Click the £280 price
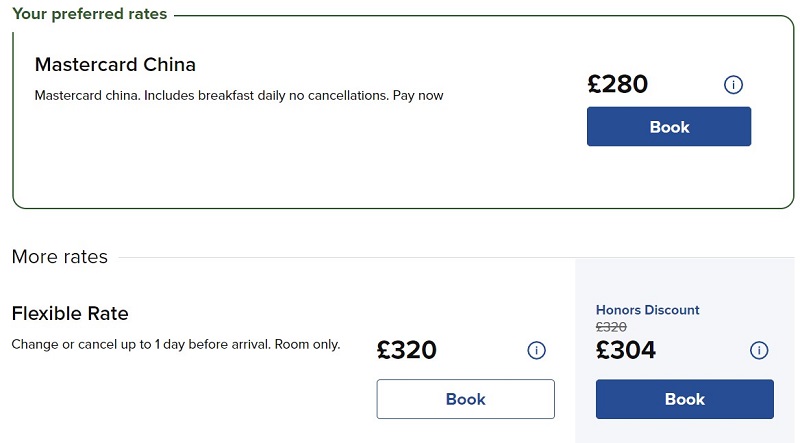Screen dimensions: 800x443 (617, 84)
